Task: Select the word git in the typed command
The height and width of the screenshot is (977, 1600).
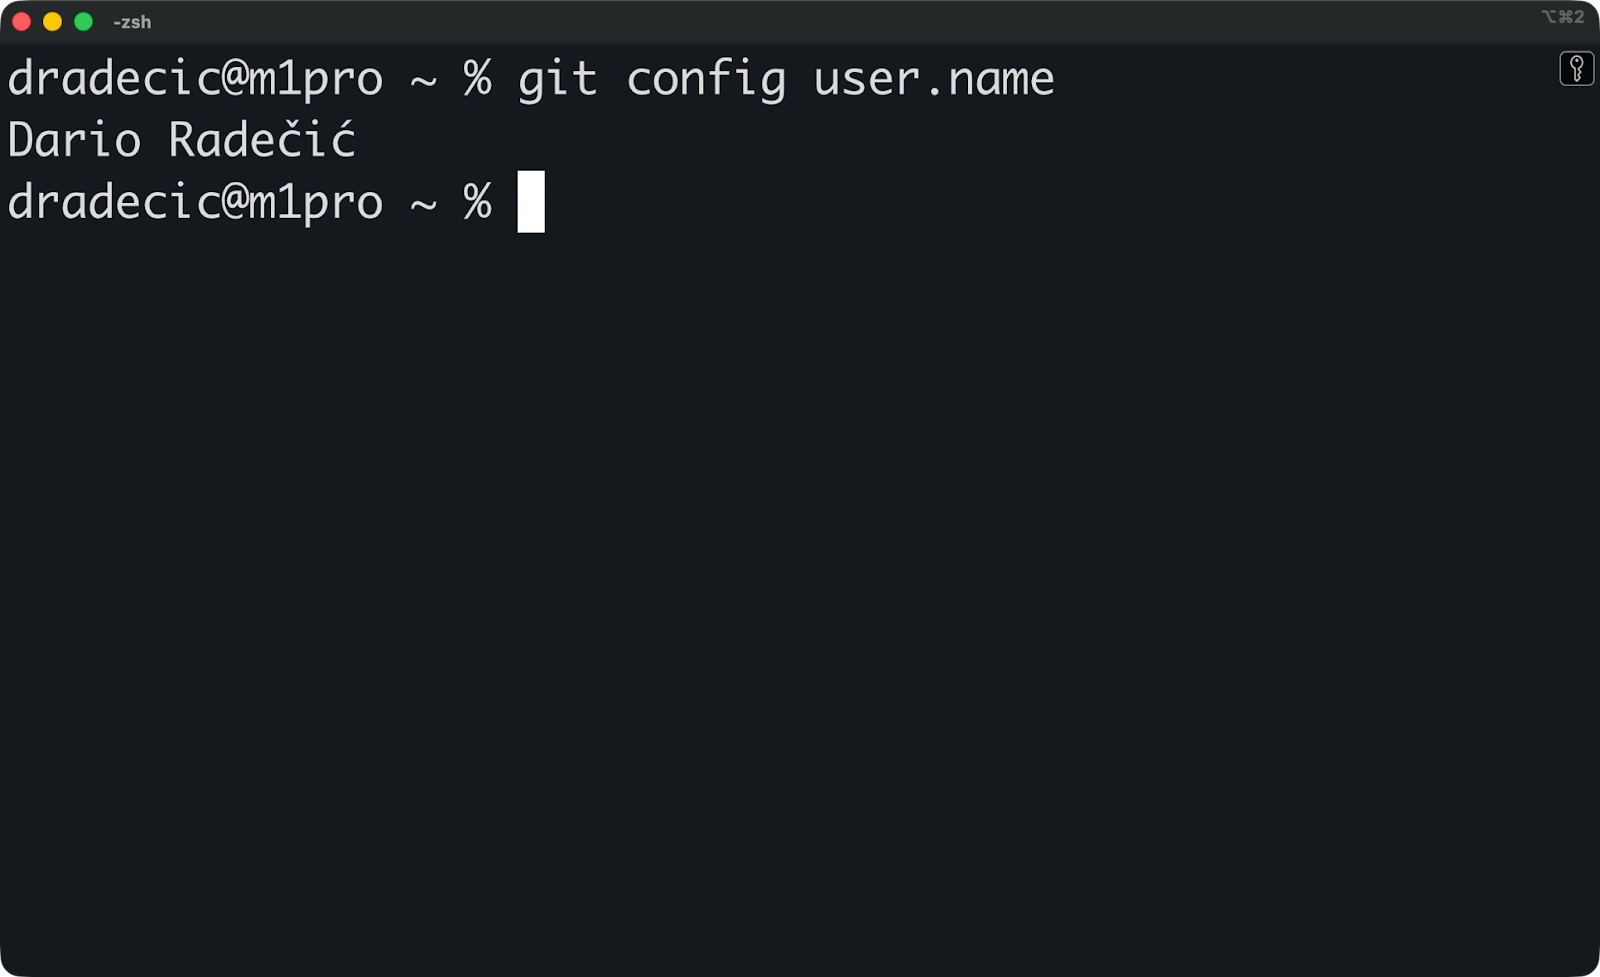Action: pyautogui.click(x=557, y=78)
